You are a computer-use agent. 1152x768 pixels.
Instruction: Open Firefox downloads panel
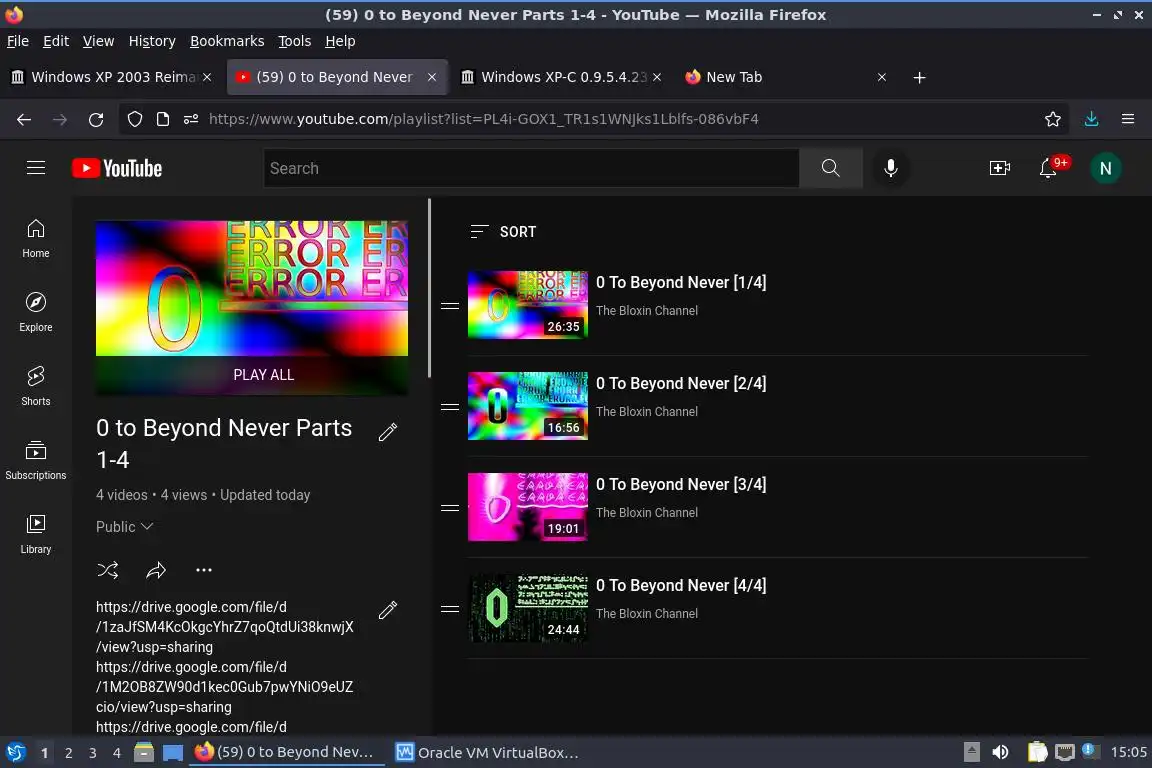click(x=1092, y=119)
